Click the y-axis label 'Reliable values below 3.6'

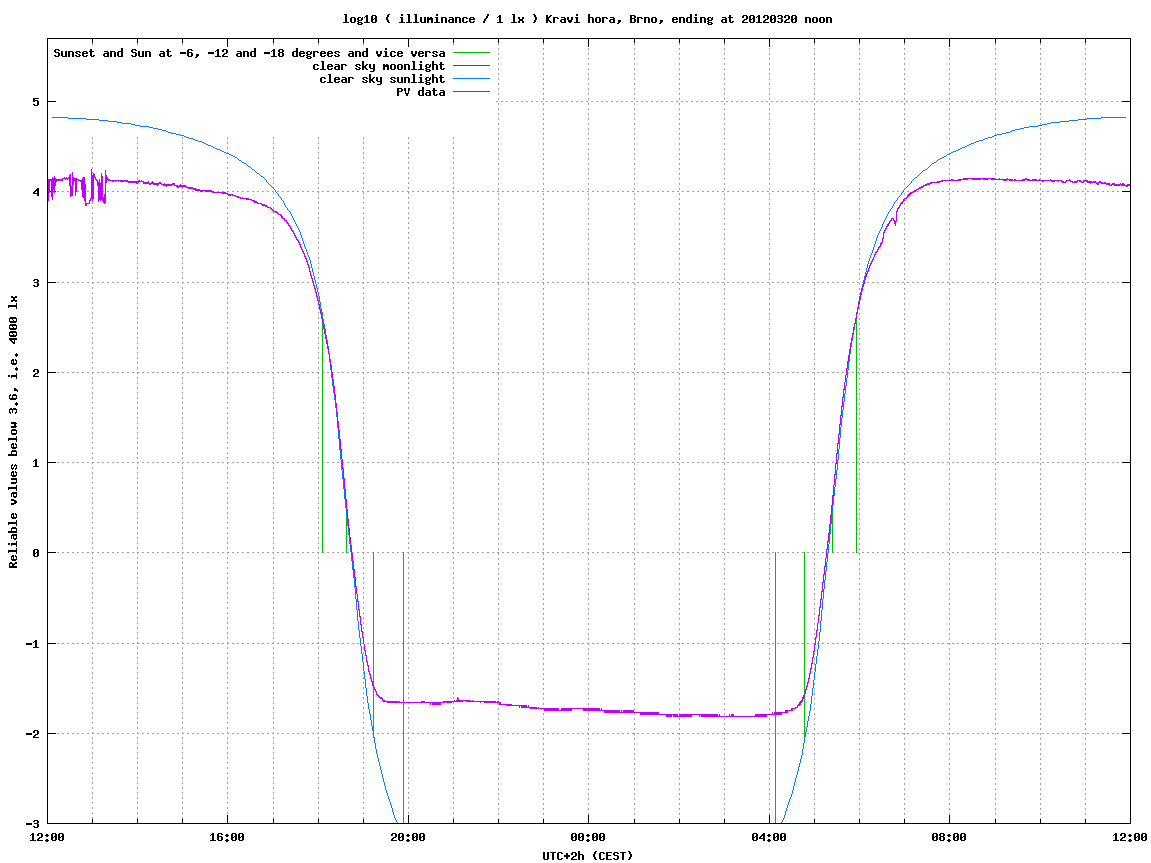13,432
